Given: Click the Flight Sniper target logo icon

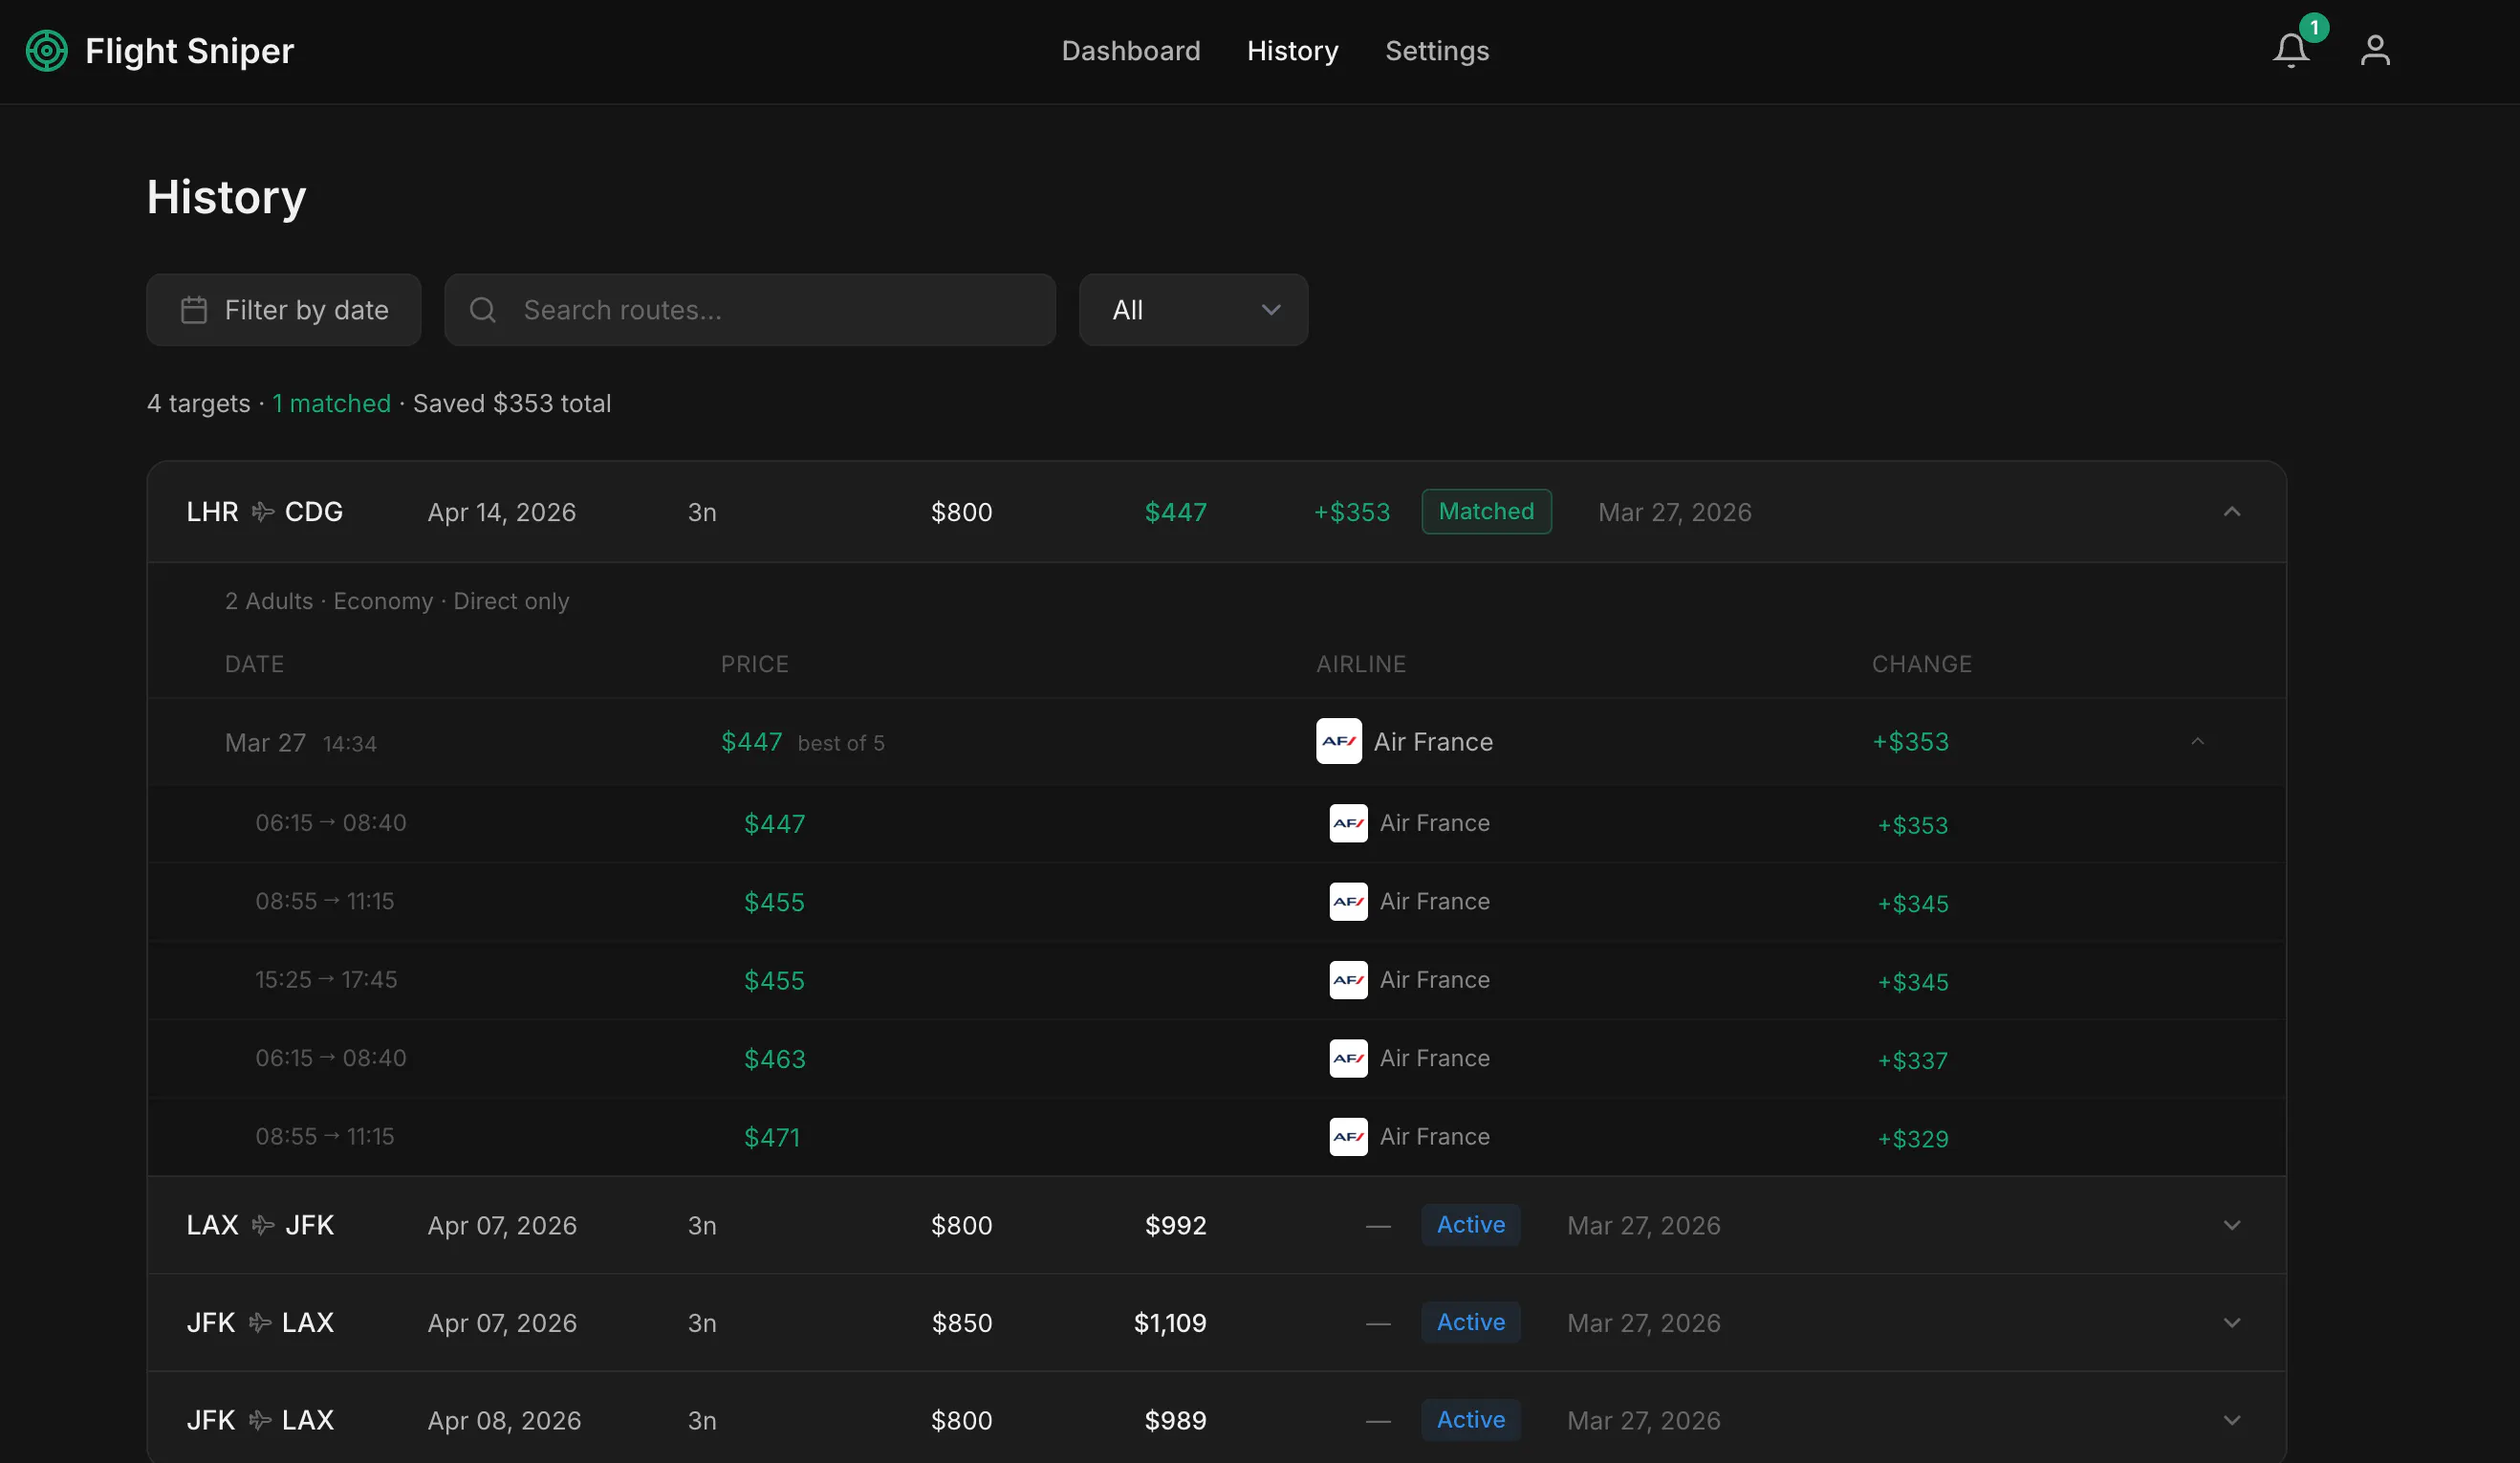Looking at the screenshot, I should tap(46, 51).
